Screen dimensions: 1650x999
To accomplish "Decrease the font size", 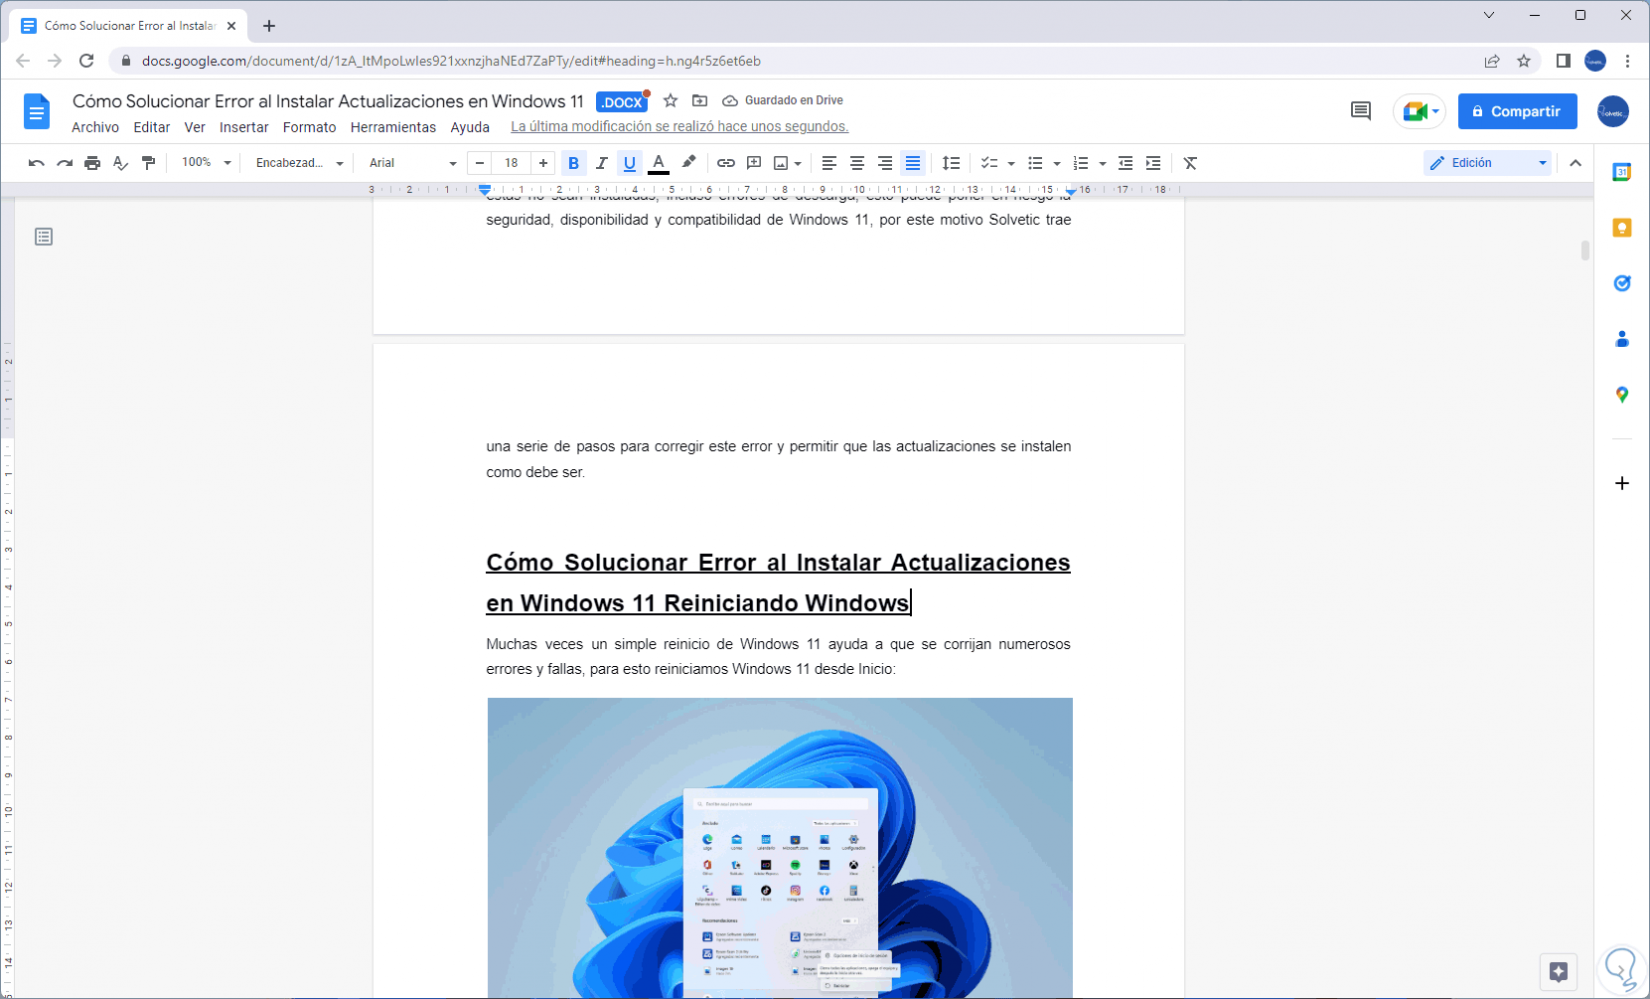I will click(480, 163).
